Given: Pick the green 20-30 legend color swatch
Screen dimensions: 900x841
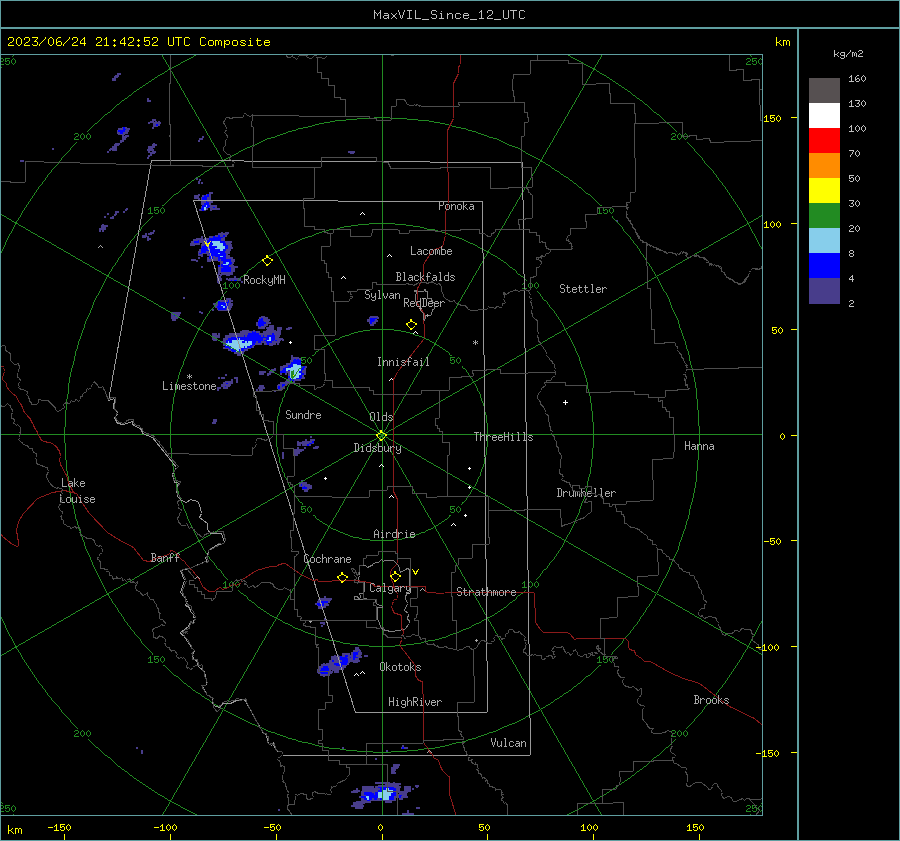Looking at the screenshot, I should (x=824, y=216).
